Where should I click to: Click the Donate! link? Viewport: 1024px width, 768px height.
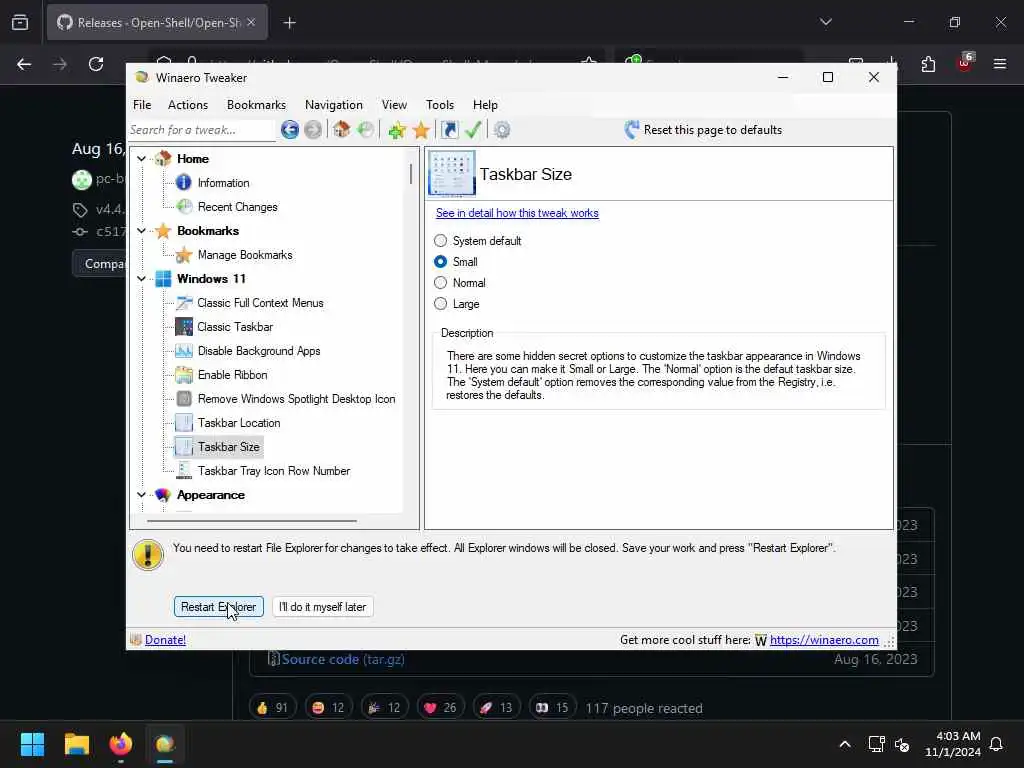tap(165, 640)
